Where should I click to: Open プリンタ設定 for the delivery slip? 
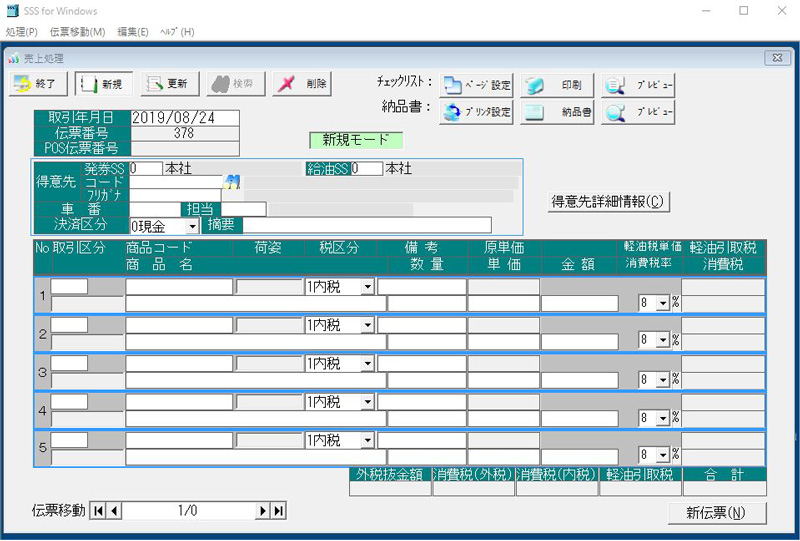(x=477, y=112)
